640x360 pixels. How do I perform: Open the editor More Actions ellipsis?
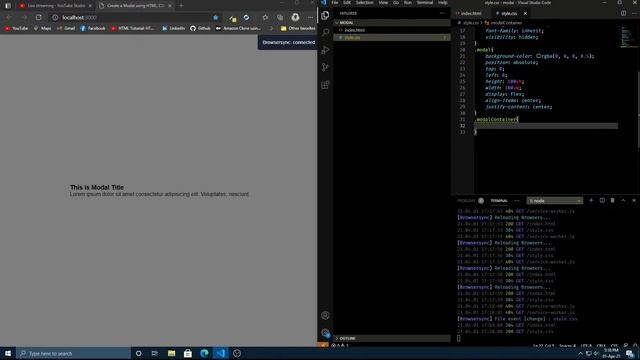pyautogui.click(x=634, y=13)
